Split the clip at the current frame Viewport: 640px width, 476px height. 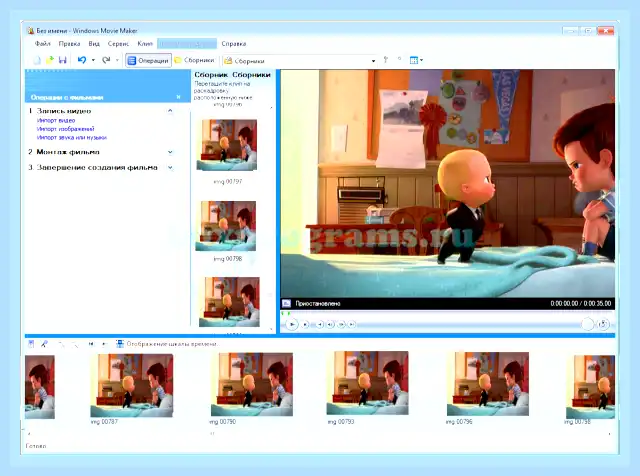click(588, 324)
